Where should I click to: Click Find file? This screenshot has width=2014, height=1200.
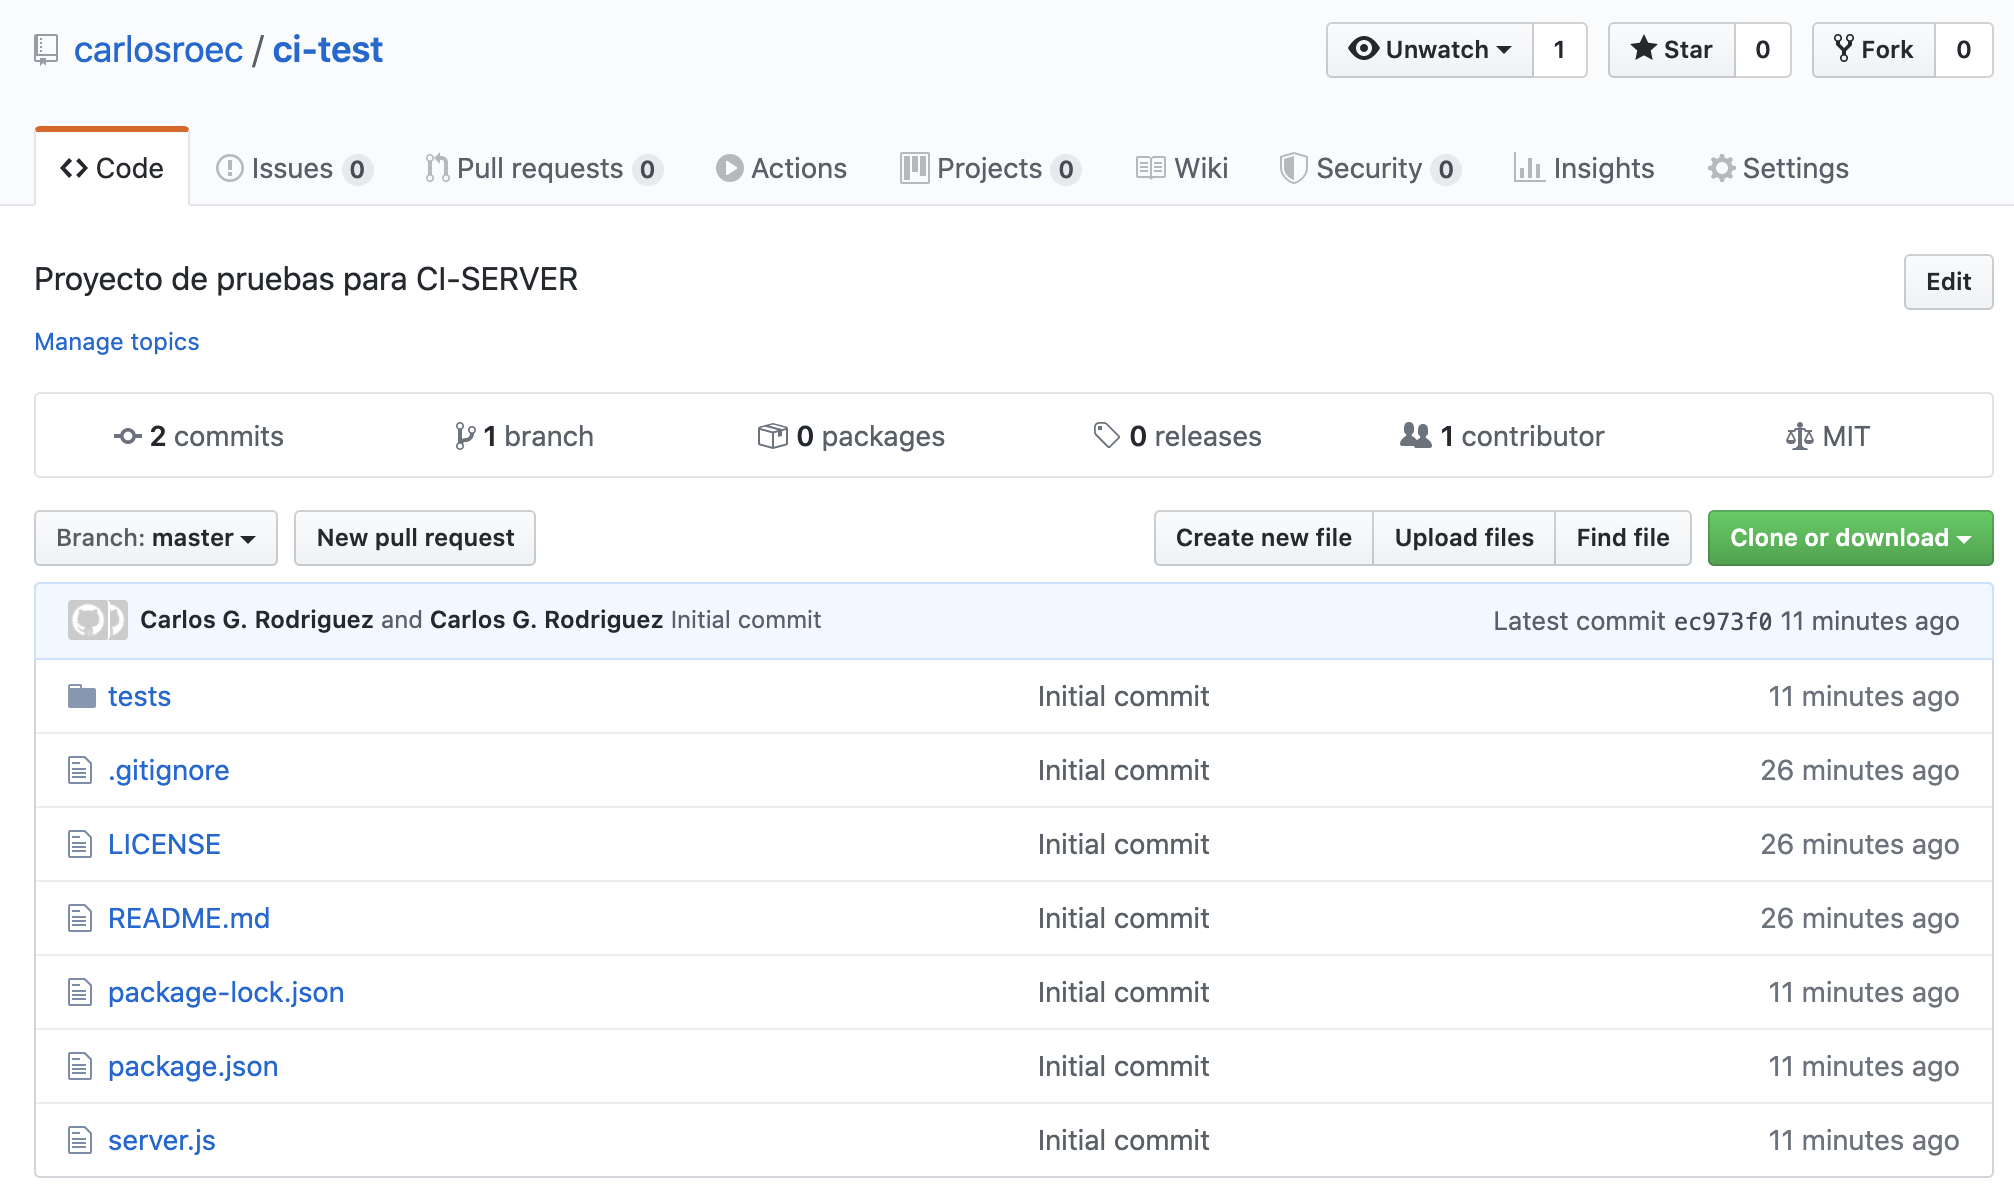click(1623, 538)
